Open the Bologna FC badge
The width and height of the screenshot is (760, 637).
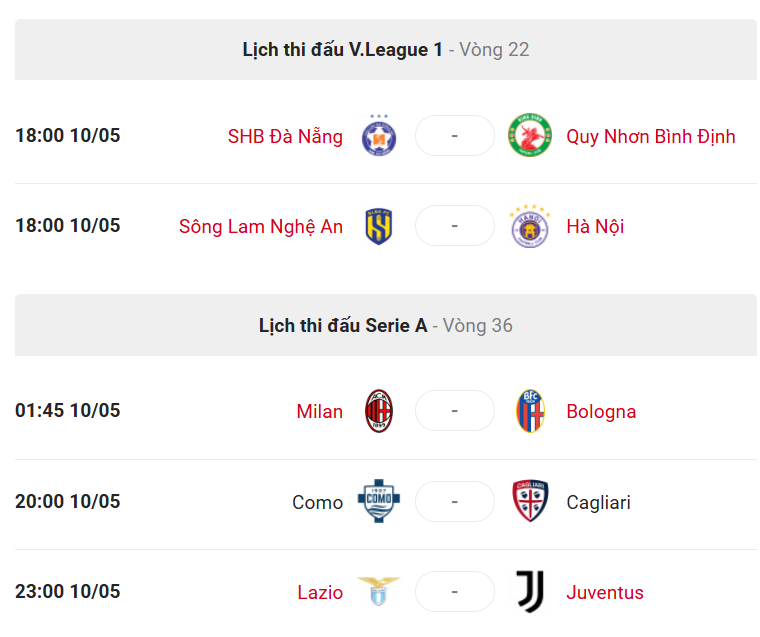[x=530, y=411]
